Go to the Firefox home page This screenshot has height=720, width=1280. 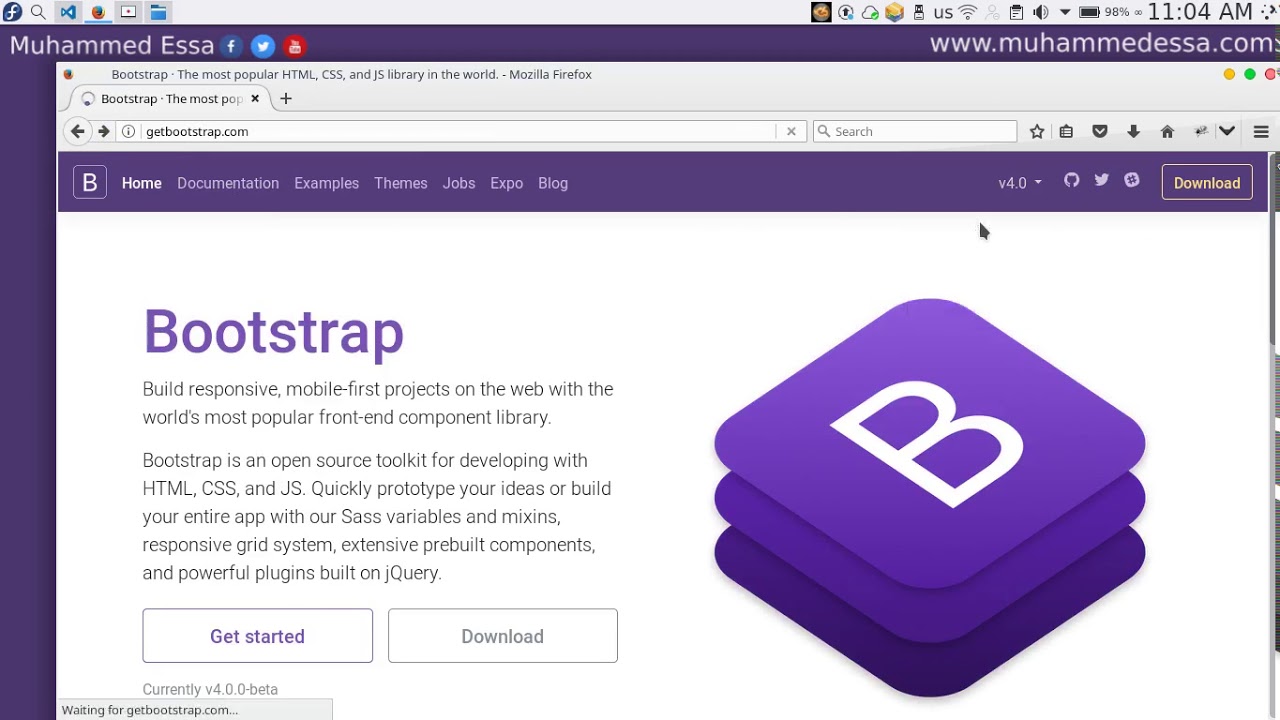pos(1167,131)
